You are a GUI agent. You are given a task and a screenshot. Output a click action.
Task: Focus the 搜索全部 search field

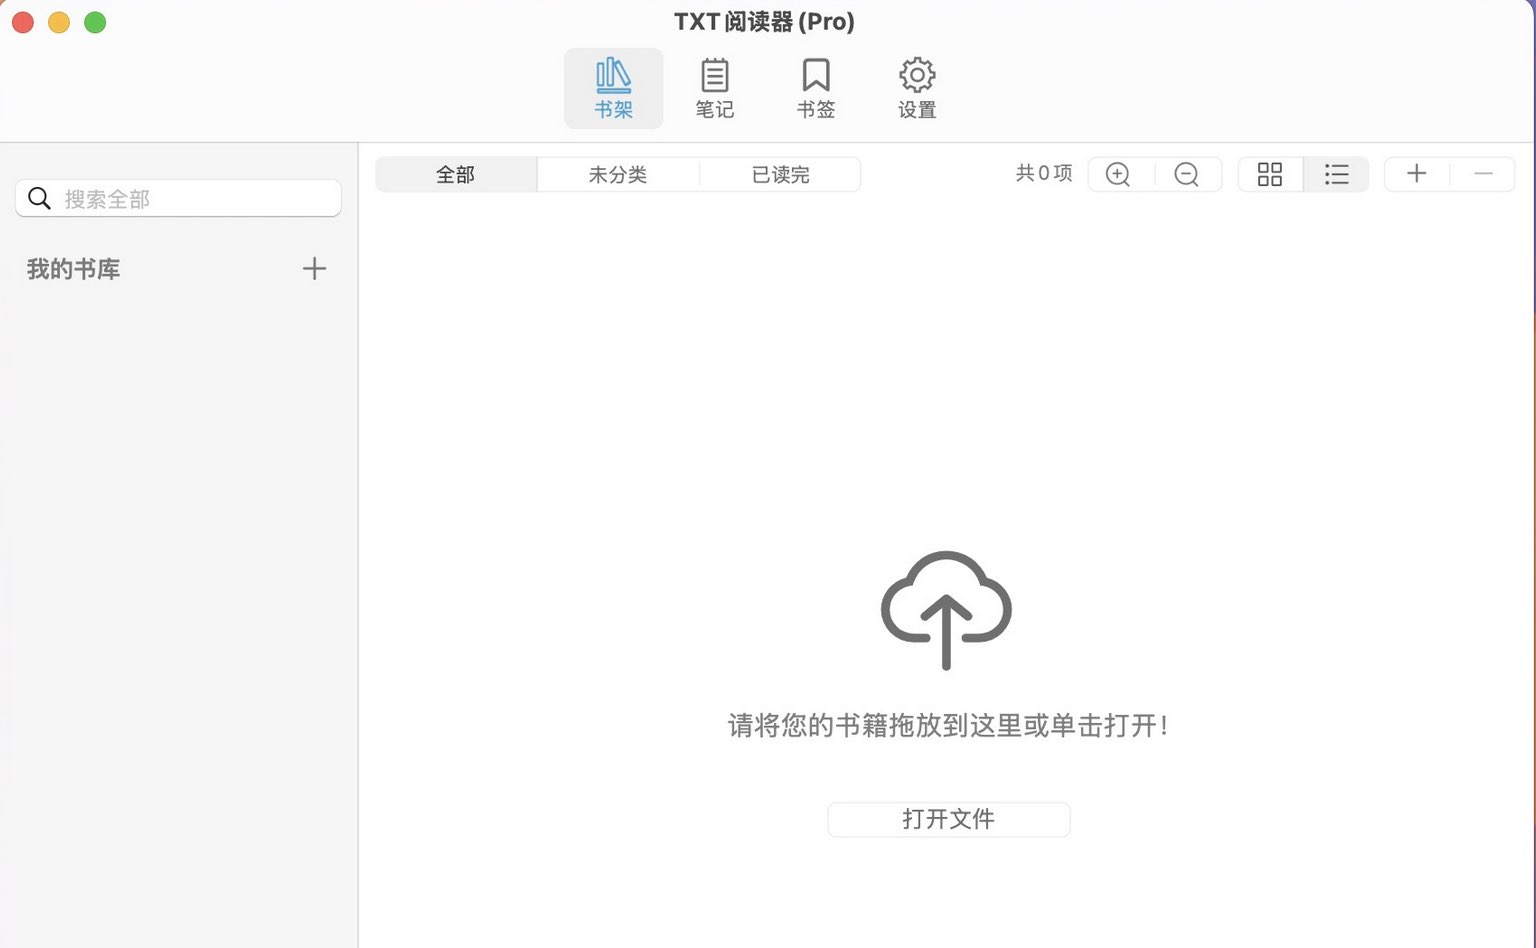(178, 198)
